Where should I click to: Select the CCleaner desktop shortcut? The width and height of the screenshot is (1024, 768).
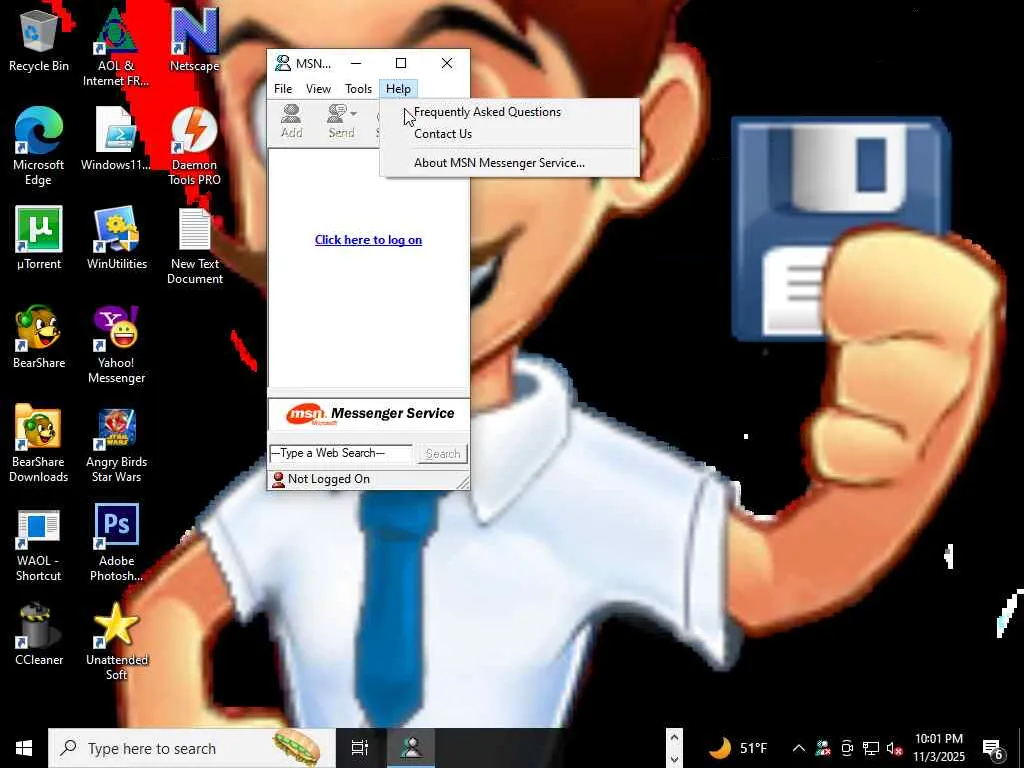39,633
